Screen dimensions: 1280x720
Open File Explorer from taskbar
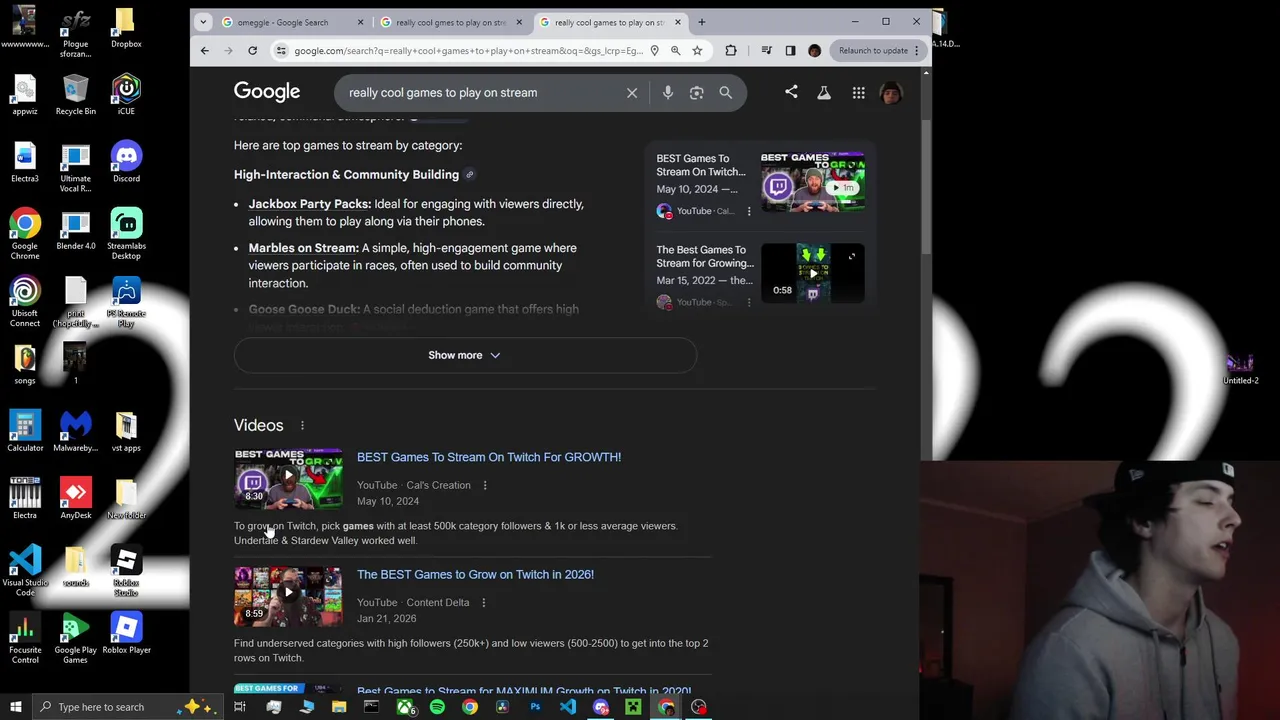[x=339, y=707]
